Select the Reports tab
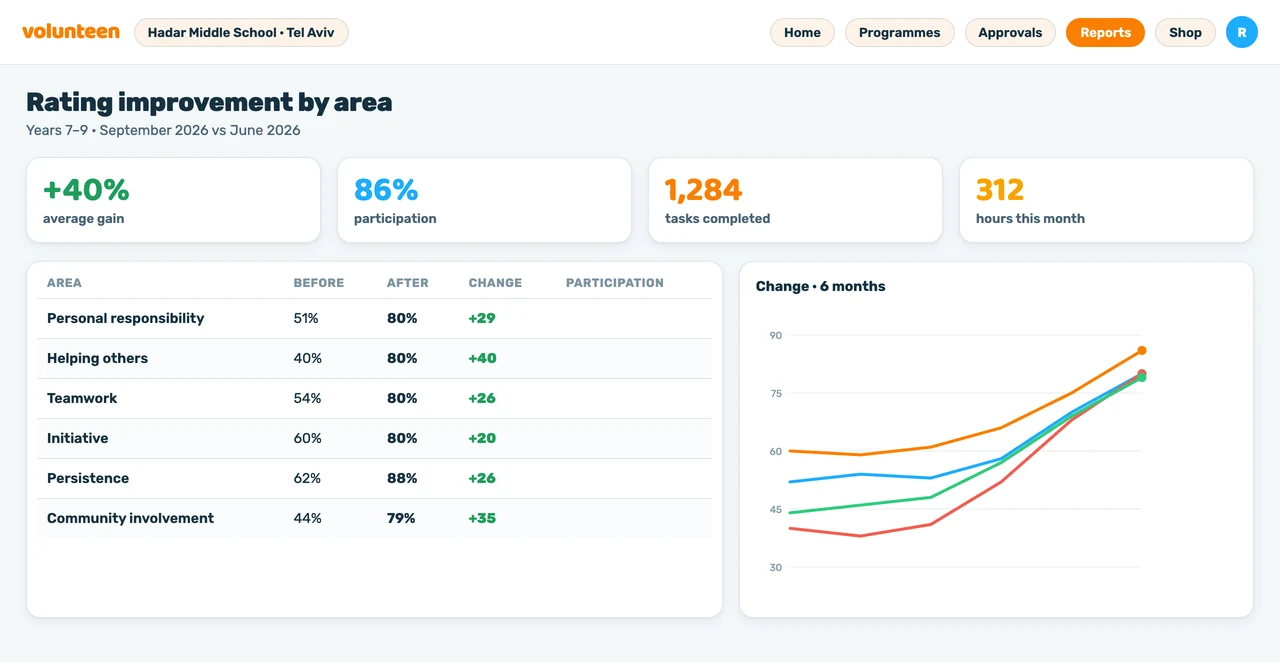 (1105, 32)
